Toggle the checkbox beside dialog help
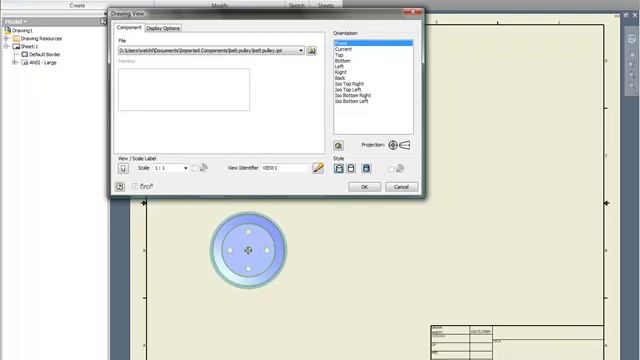The image size is (640, 360). coord(135,187)
